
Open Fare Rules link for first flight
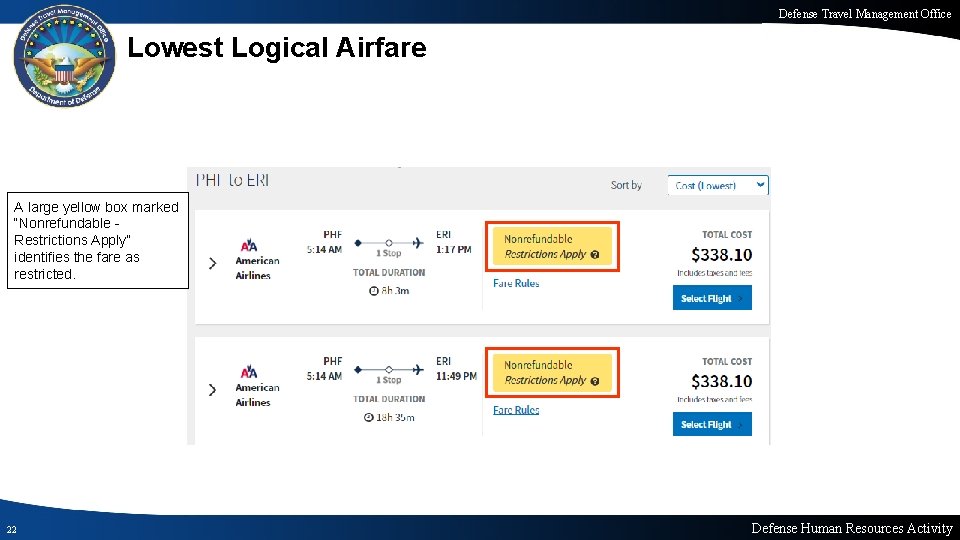click(x=516, y=284)
